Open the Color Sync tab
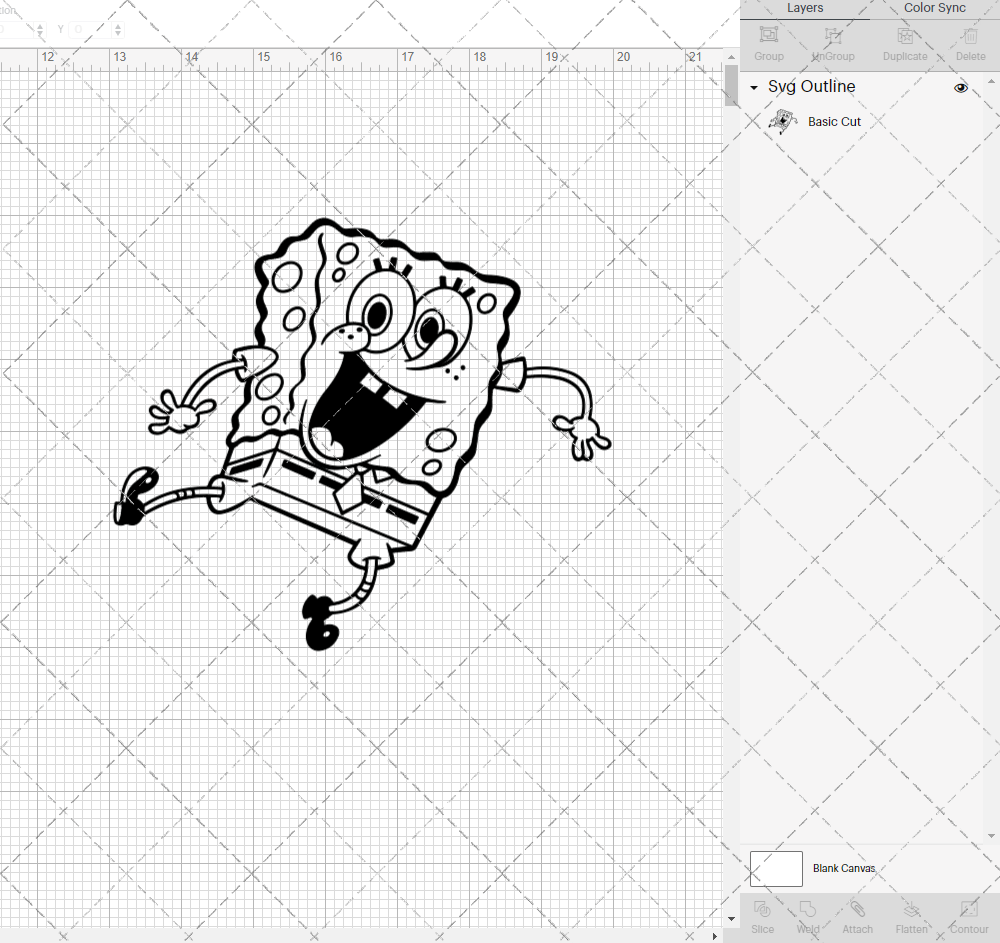The width and height of the screenshot is (1000, 943). pos(934,8)
